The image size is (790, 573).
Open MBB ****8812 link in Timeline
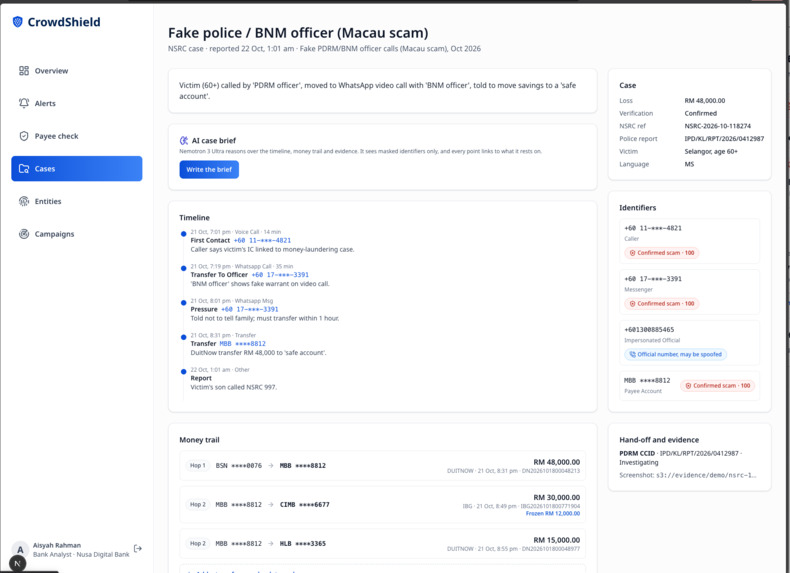[x=242, y=344]
